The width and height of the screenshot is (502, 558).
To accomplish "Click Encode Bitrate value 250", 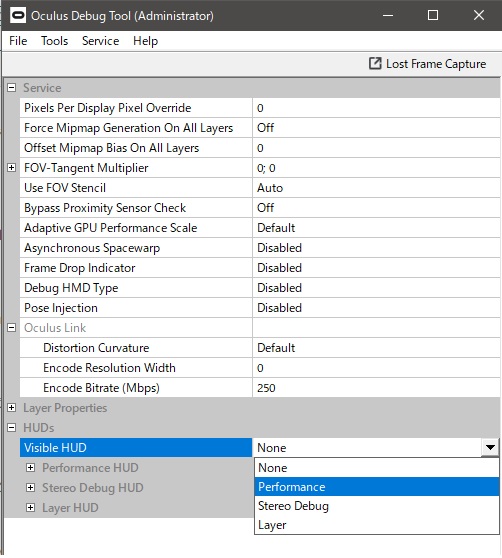I will click(376, 388).
